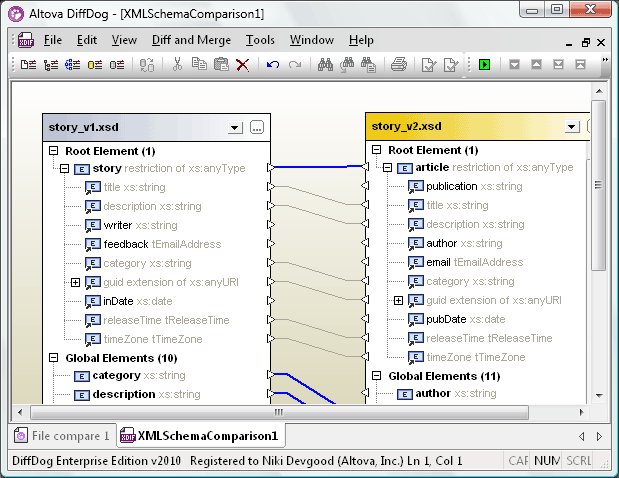The width and height of the screenshot is (619, 478).
Task: Click the browse button on story_v1.xsd
Action: (x=257, y=127)
